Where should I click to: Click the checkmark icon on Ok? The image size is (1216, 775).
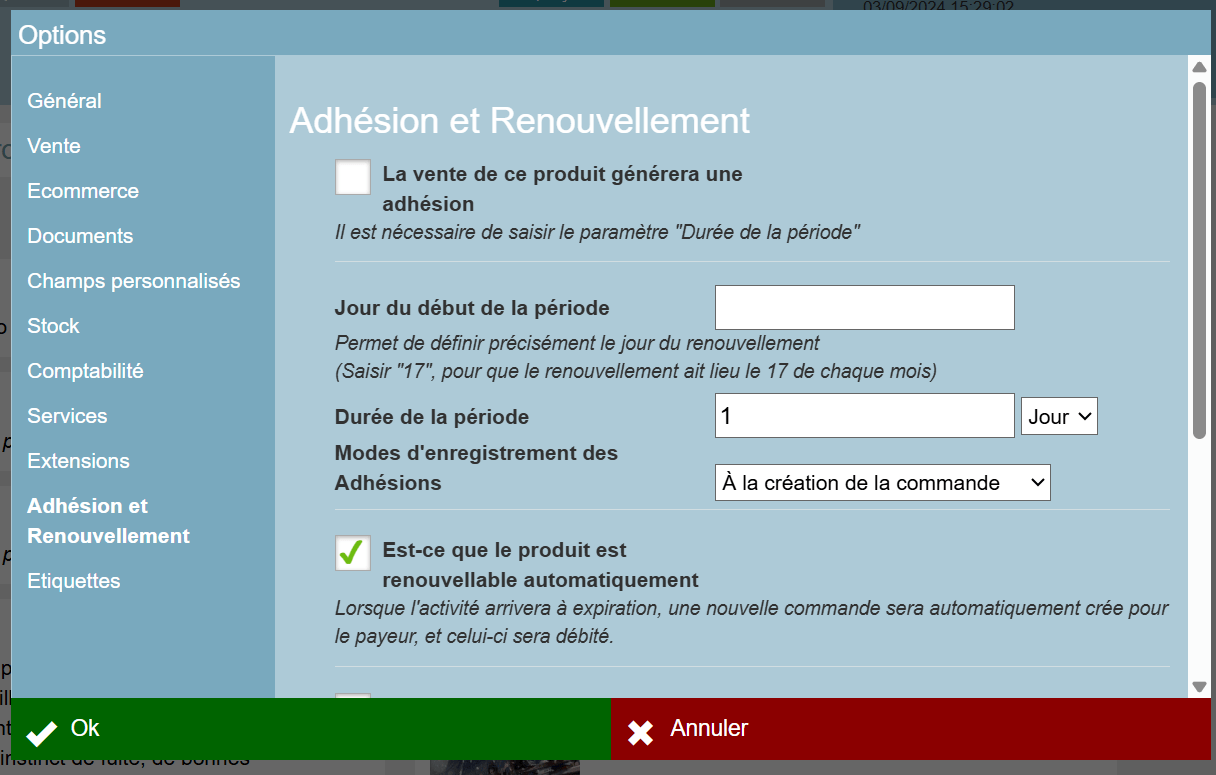(42, 733)
